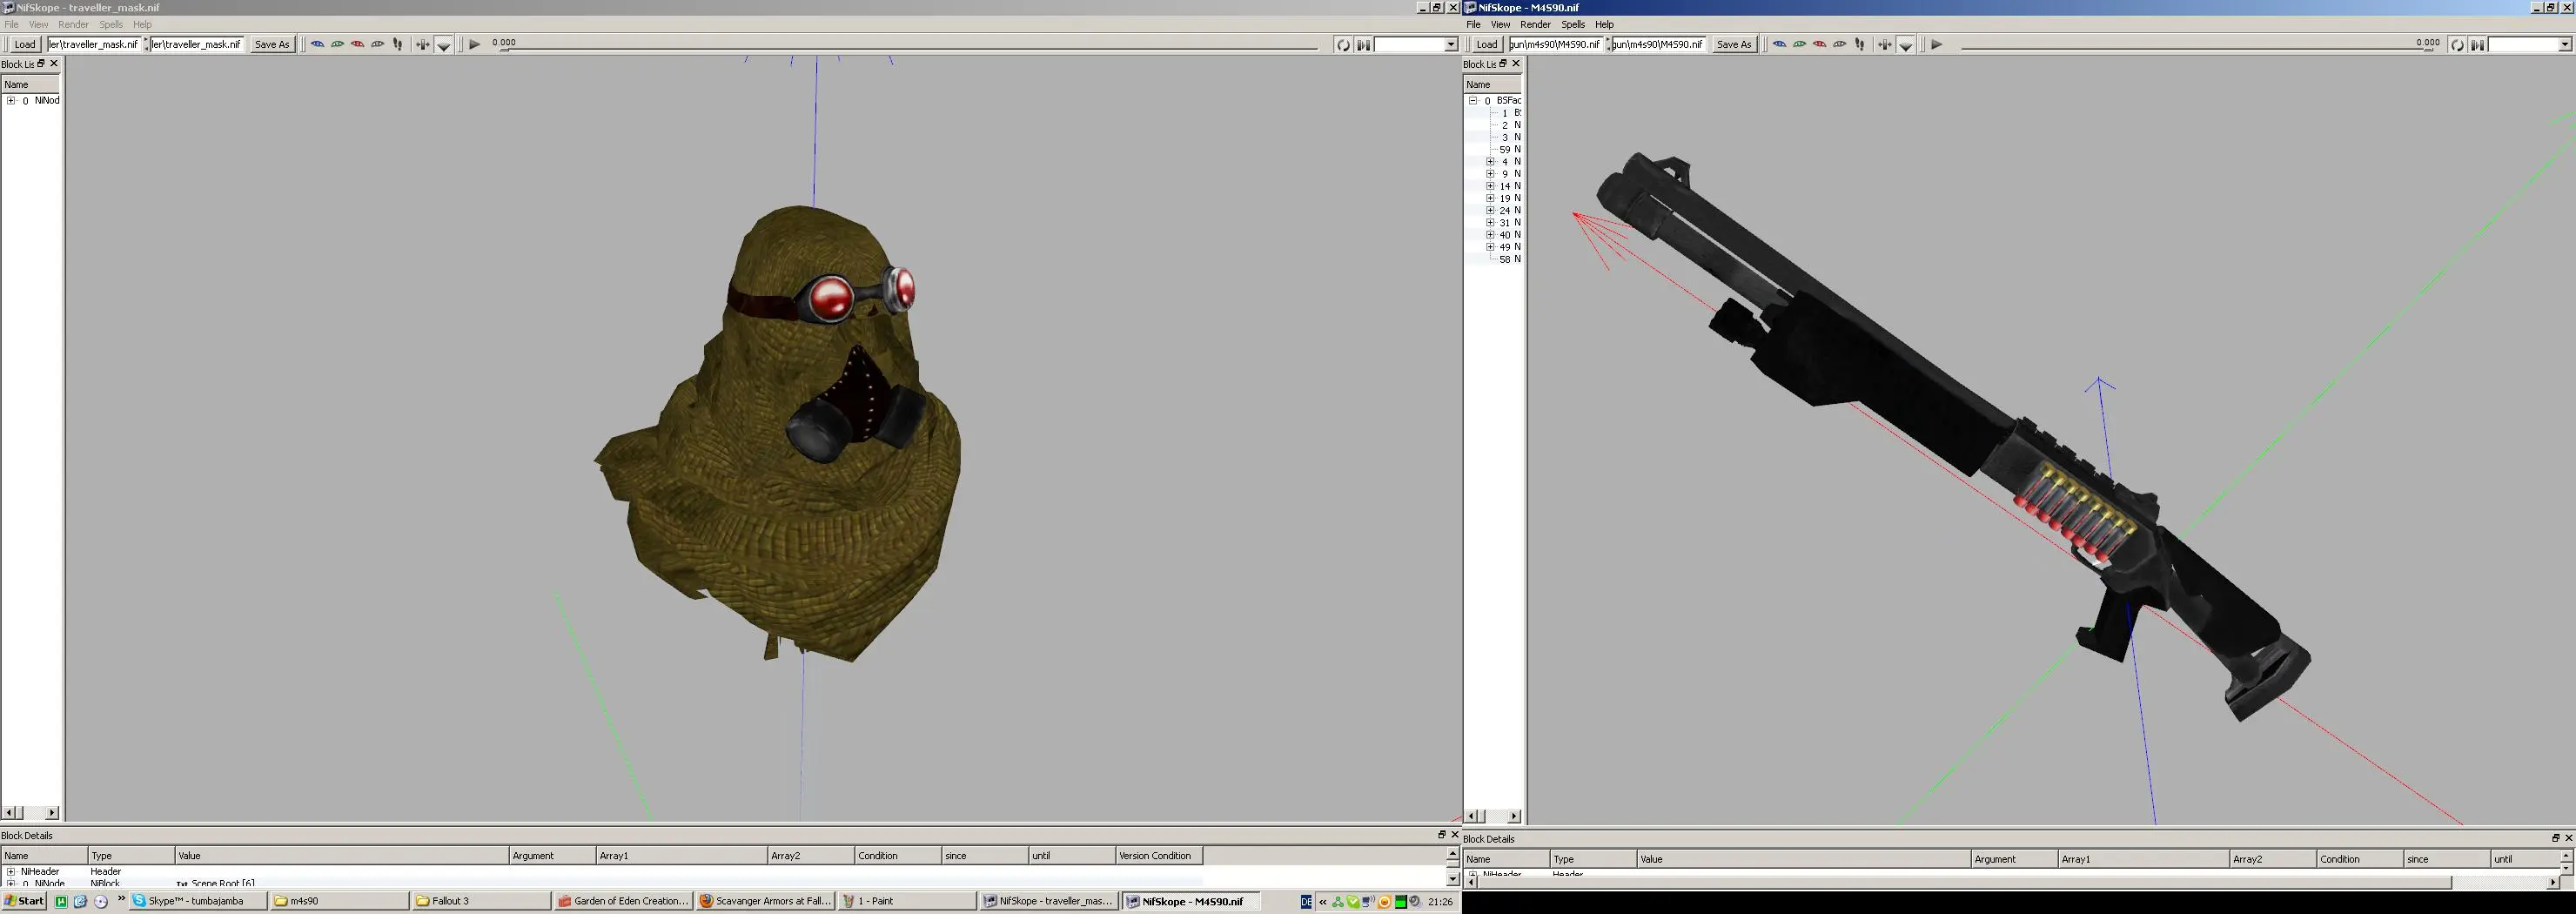Toggle green eye view icon in traveller_mask window
This screenshot has width=2576, height=914.
(x=337, y=44)
